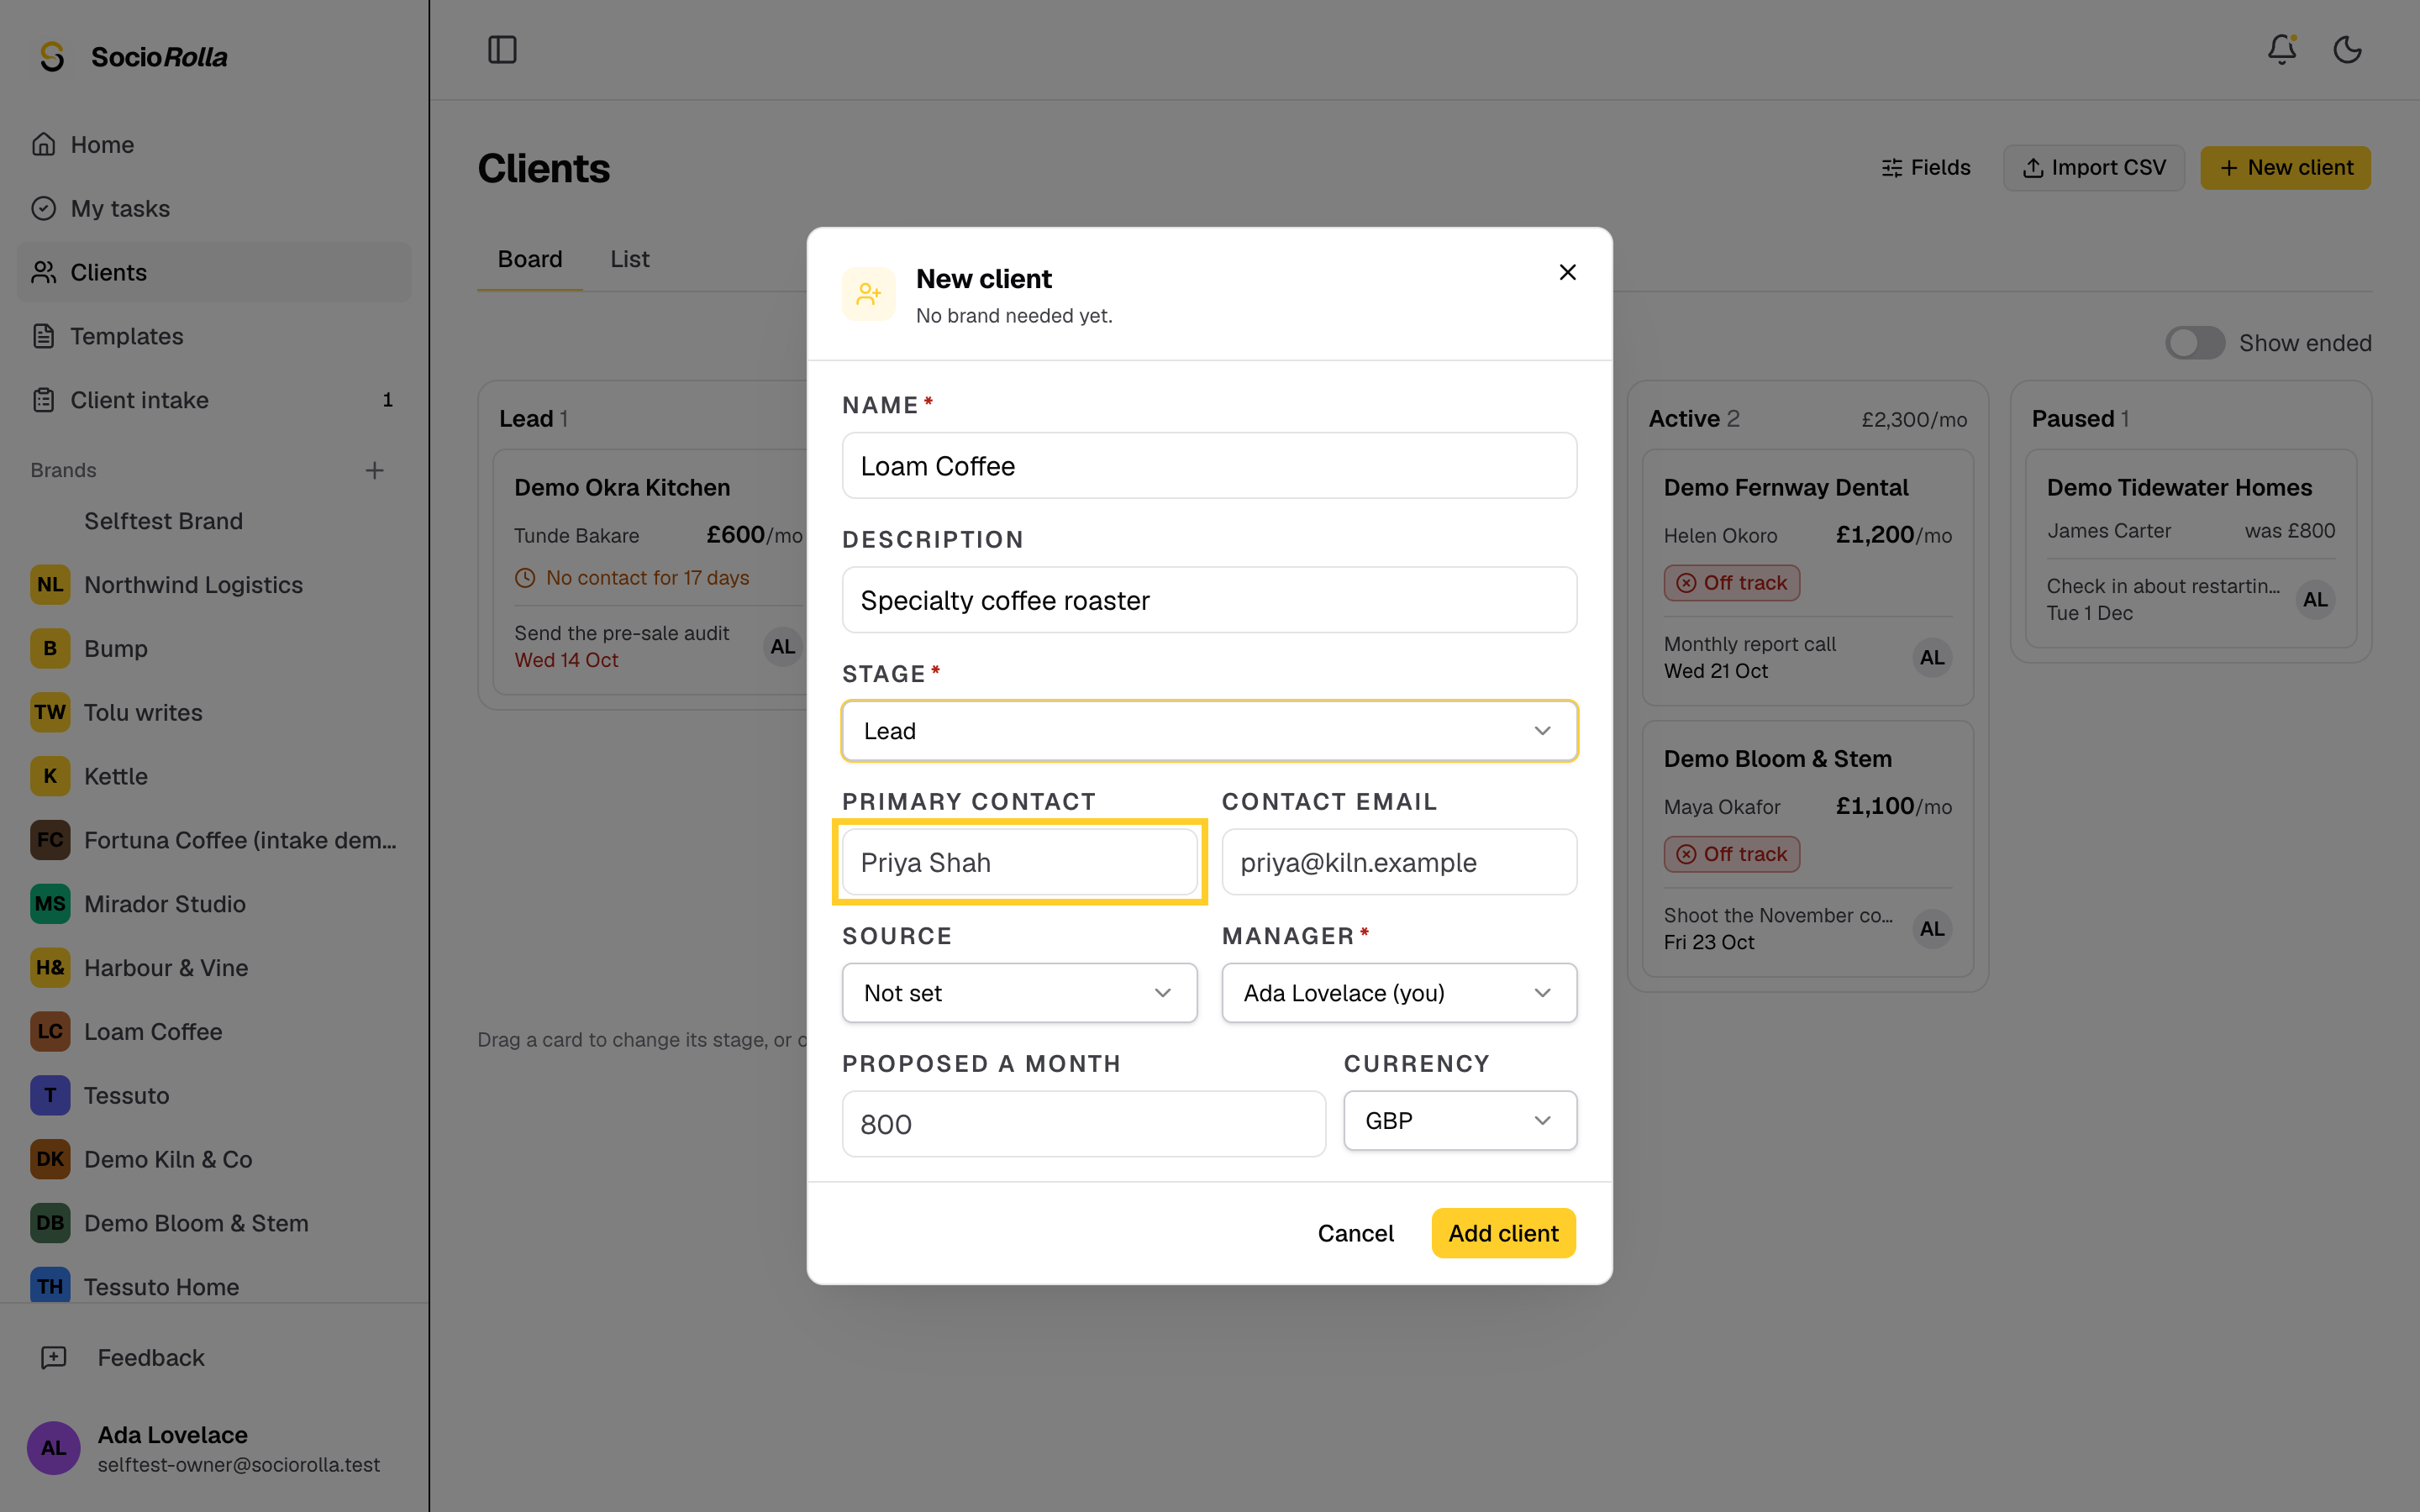Viewport: 2420px width, 1512px height.
Task: Switch to dark mode moon icon
Action: pyautogui.click(x=2347, y=50)
